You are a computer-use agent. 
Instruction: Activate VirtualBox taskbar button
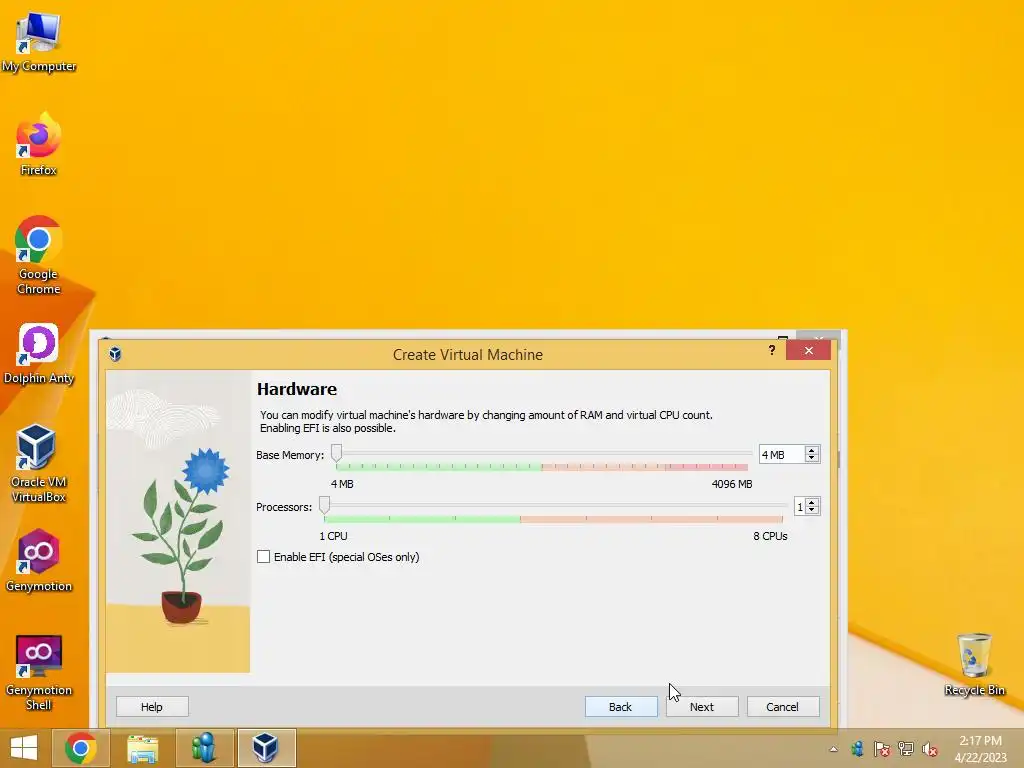[266, 748]
